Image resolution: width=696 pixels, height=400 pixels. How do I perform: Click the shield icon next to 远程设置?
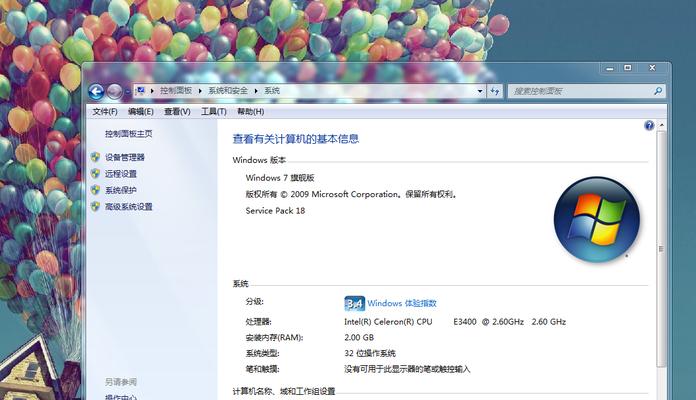pyautogui.click(x=95, y=173)
